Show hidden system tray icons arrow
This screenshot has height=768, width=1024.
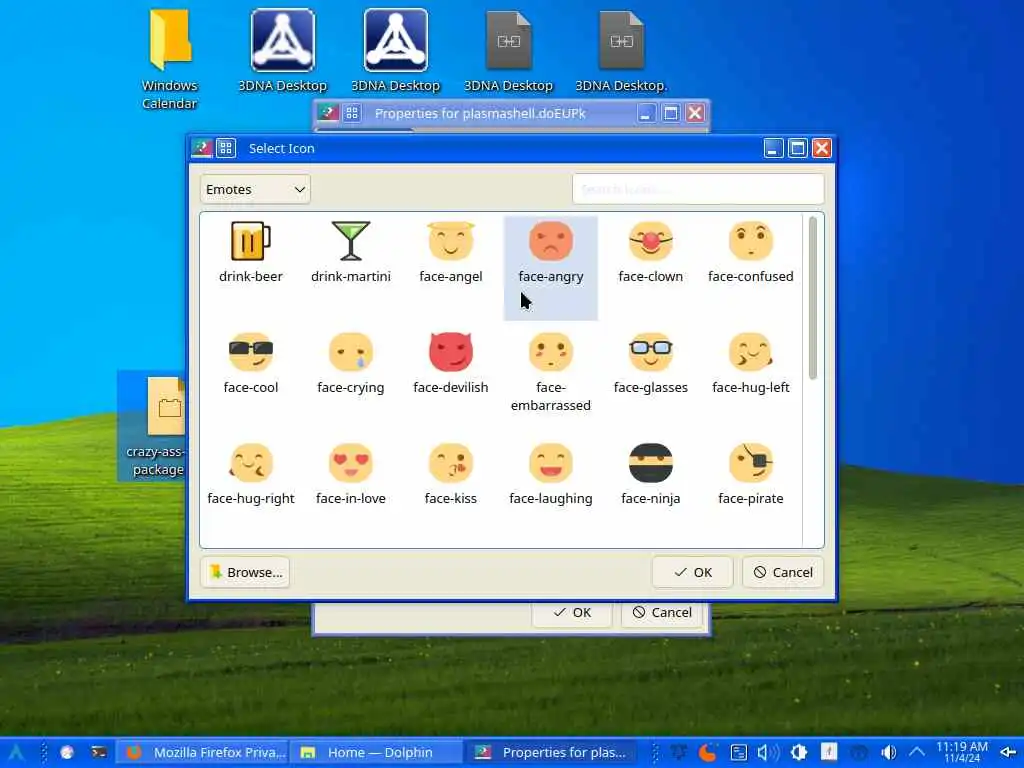pos(917,752)
